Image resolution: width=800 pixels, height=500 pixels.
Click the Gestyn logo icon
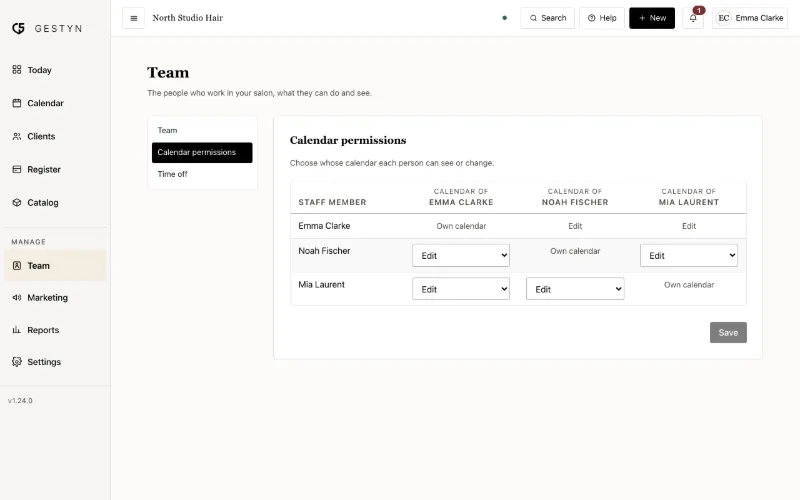coord(18,29)
